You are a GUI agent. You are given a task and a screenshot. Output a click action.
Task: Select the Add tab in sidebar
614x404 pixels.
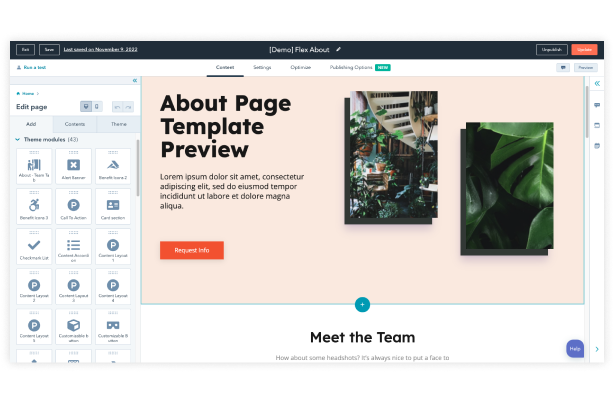click(x=31, y=124)
